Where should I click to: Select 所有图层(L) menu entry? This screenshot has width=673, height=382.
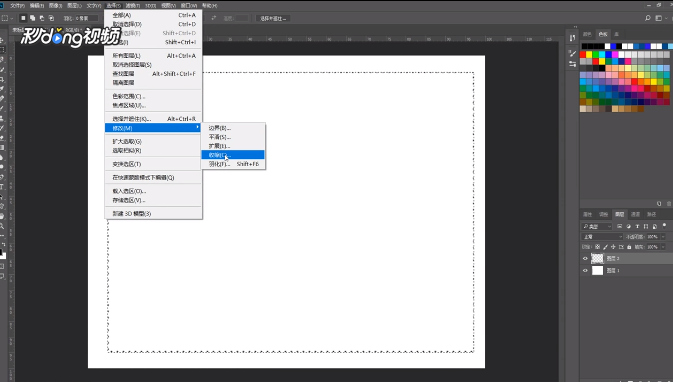pyautogui.click(x=153, y=56)
